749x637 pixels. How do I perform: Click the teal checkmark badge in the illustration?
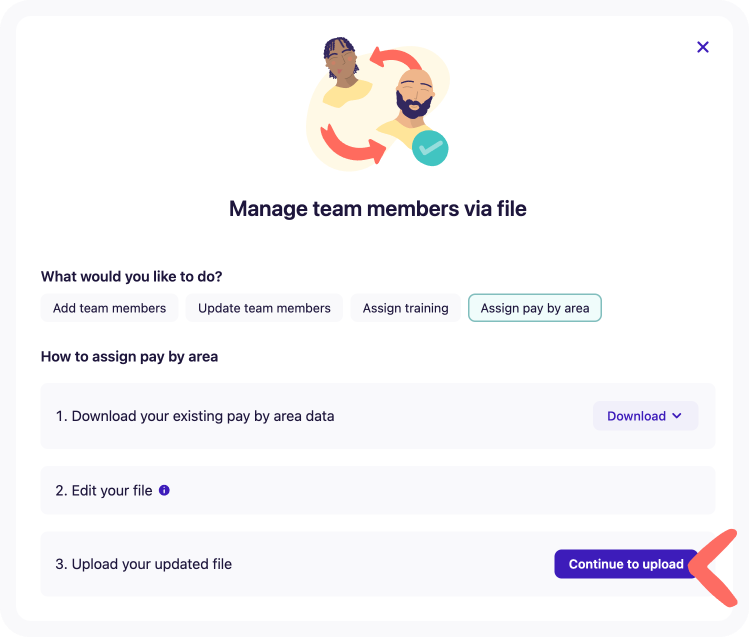(430, 148)
